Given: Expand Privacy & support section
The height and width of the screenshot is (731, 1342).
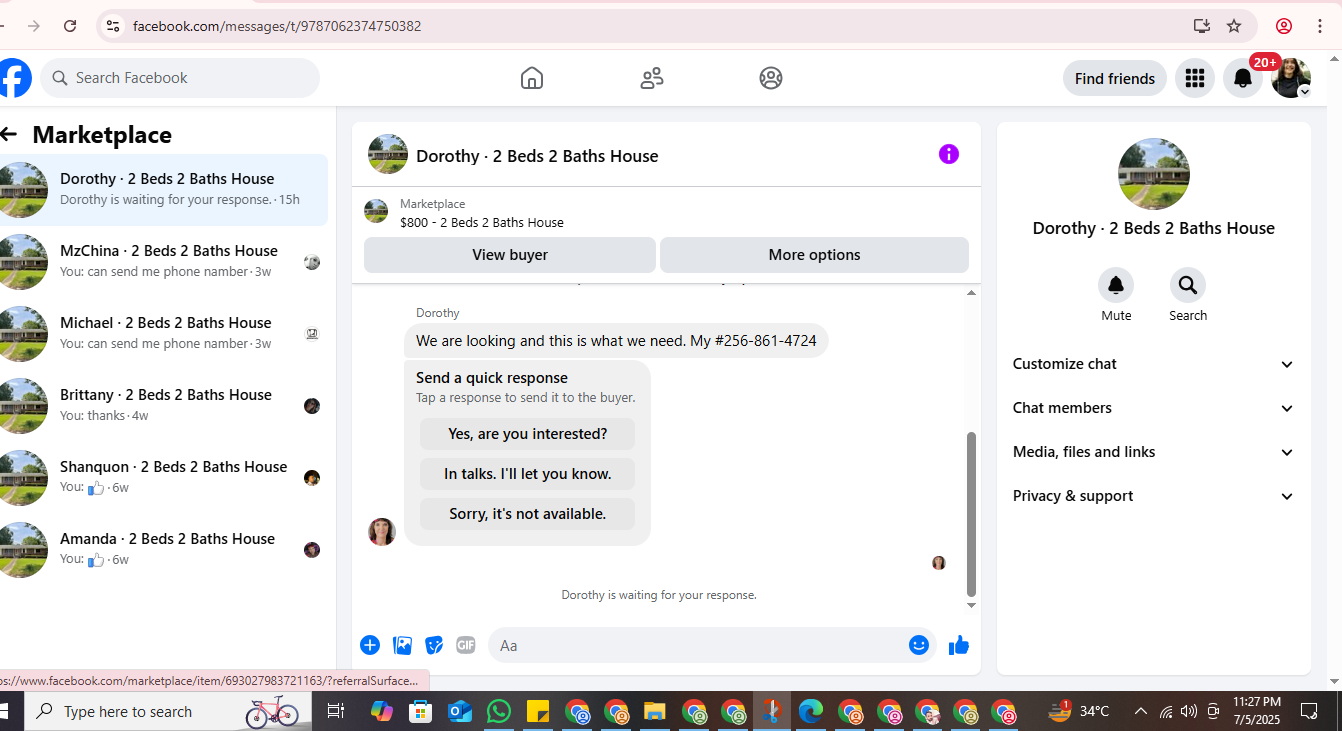Looking at the screenshot, I should coord(1154,496).
